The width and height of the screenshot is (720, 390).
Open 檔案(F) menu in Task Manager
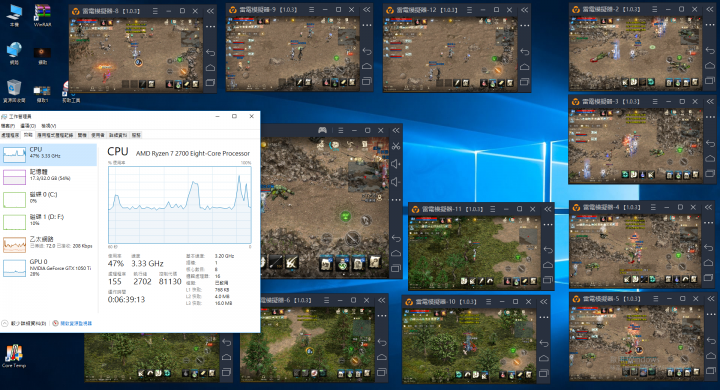click(8, 126)
